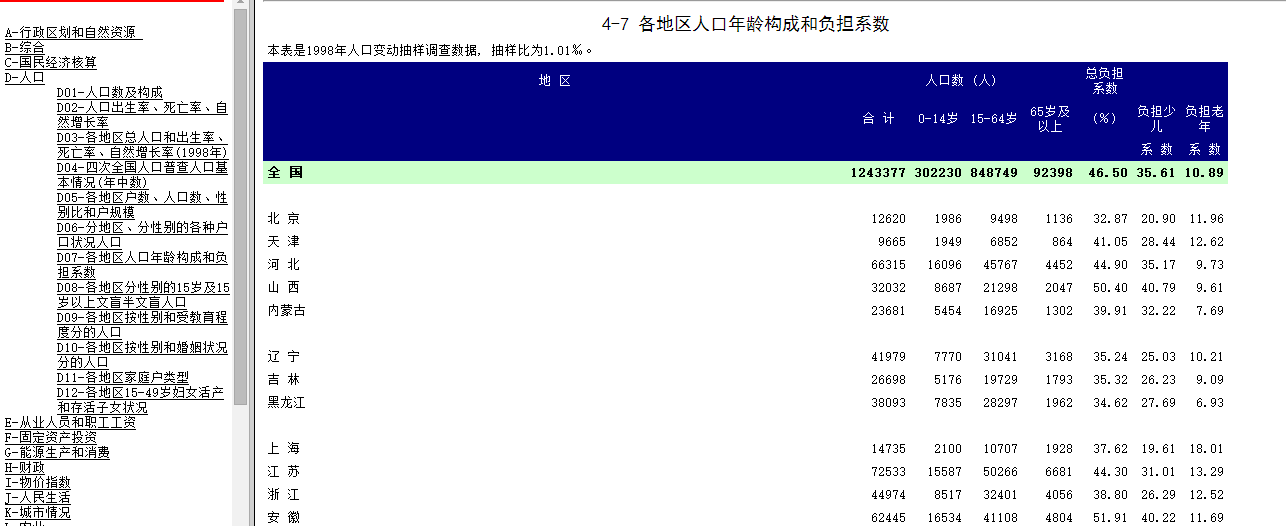Open D10-各地区按性别和婚姻状况分的人口 link

tap(142, 354)
